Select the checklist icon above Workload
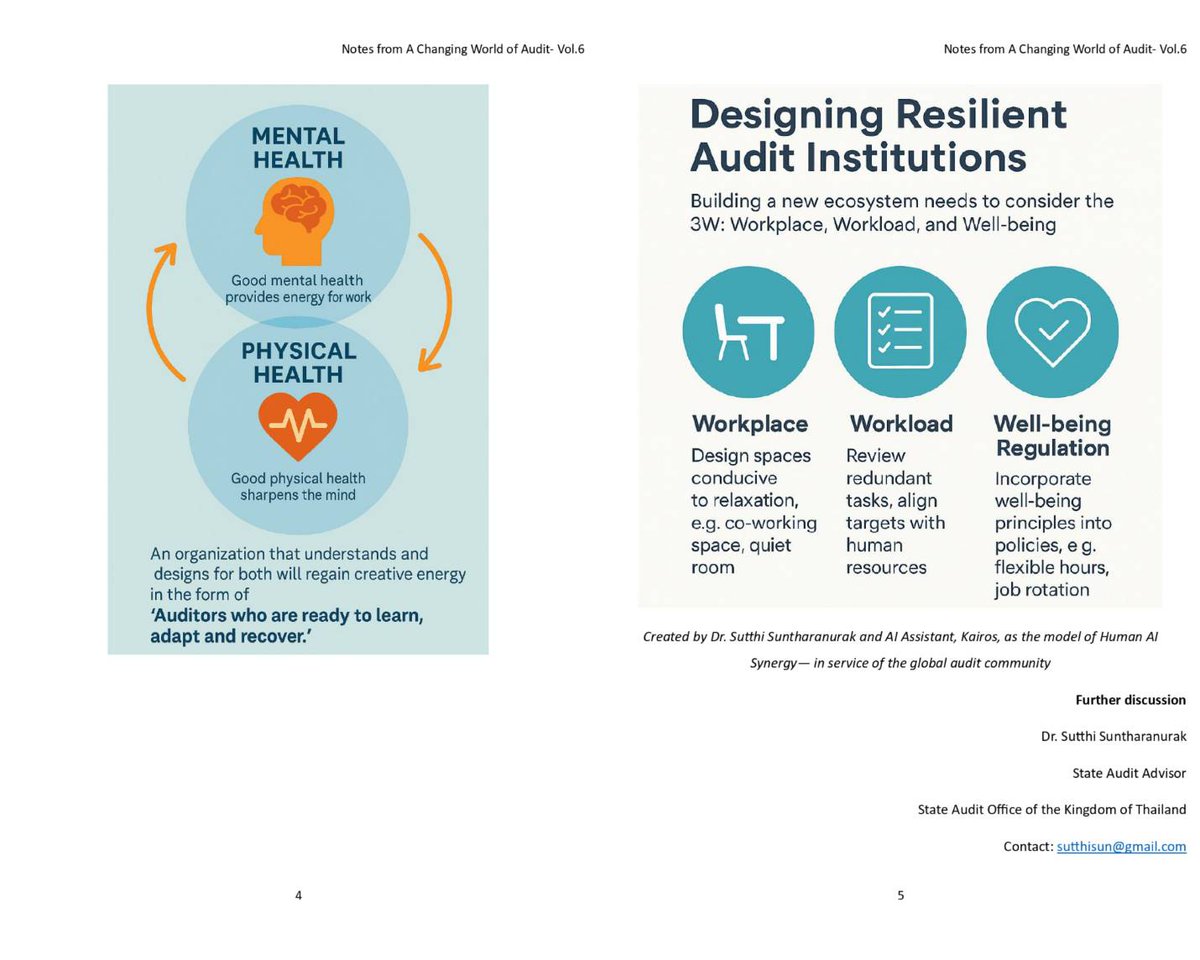1200x960 pixels. pos(900,330)
